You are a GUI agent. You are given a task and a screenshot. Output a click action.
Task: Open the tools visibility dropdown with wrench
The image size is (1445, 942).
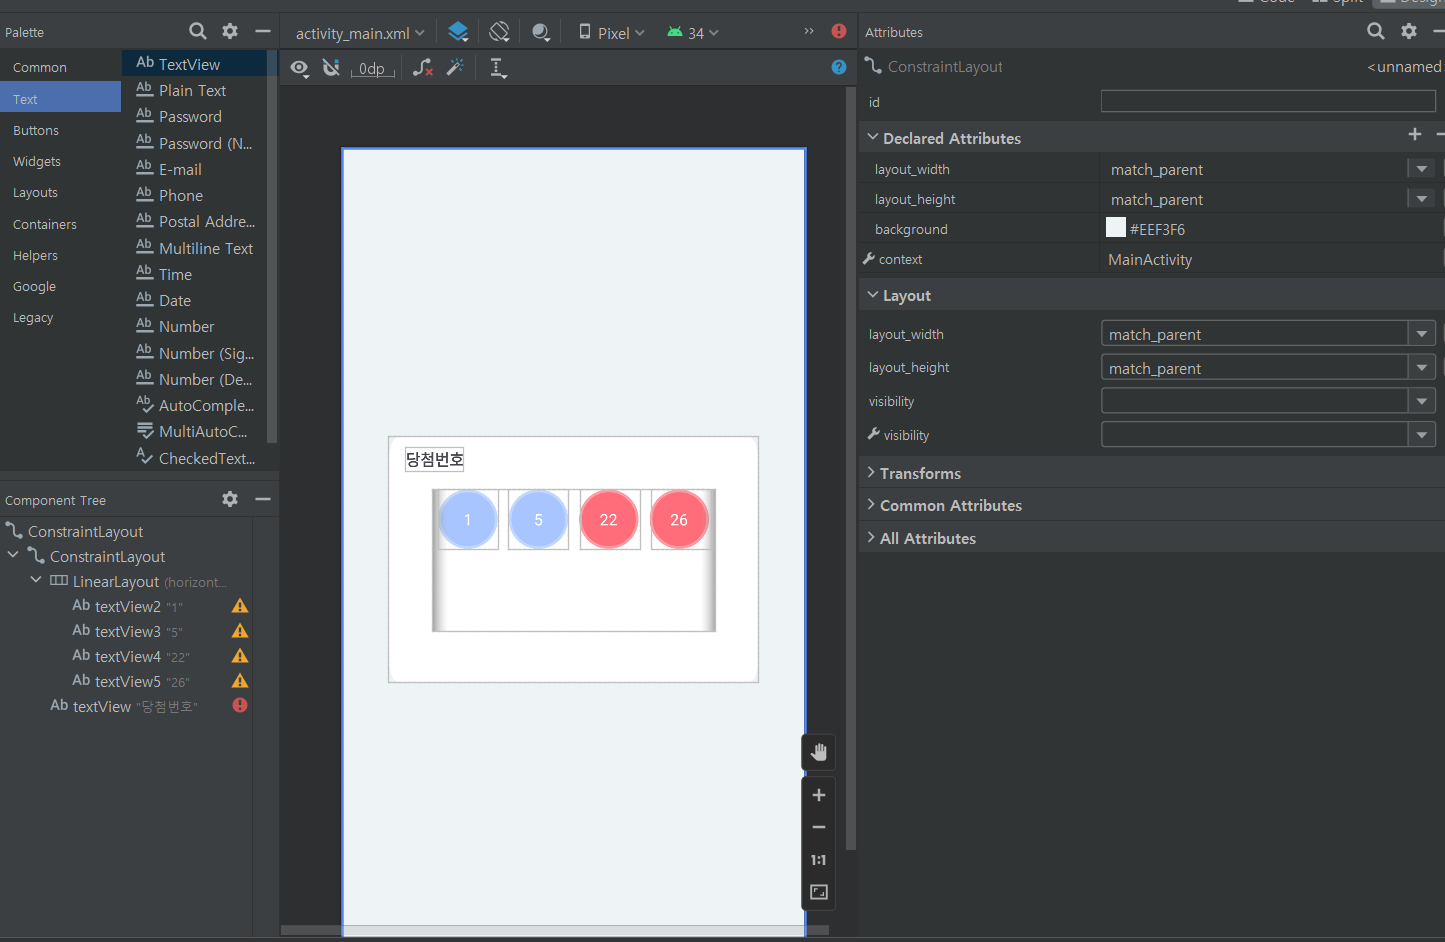1268,435
